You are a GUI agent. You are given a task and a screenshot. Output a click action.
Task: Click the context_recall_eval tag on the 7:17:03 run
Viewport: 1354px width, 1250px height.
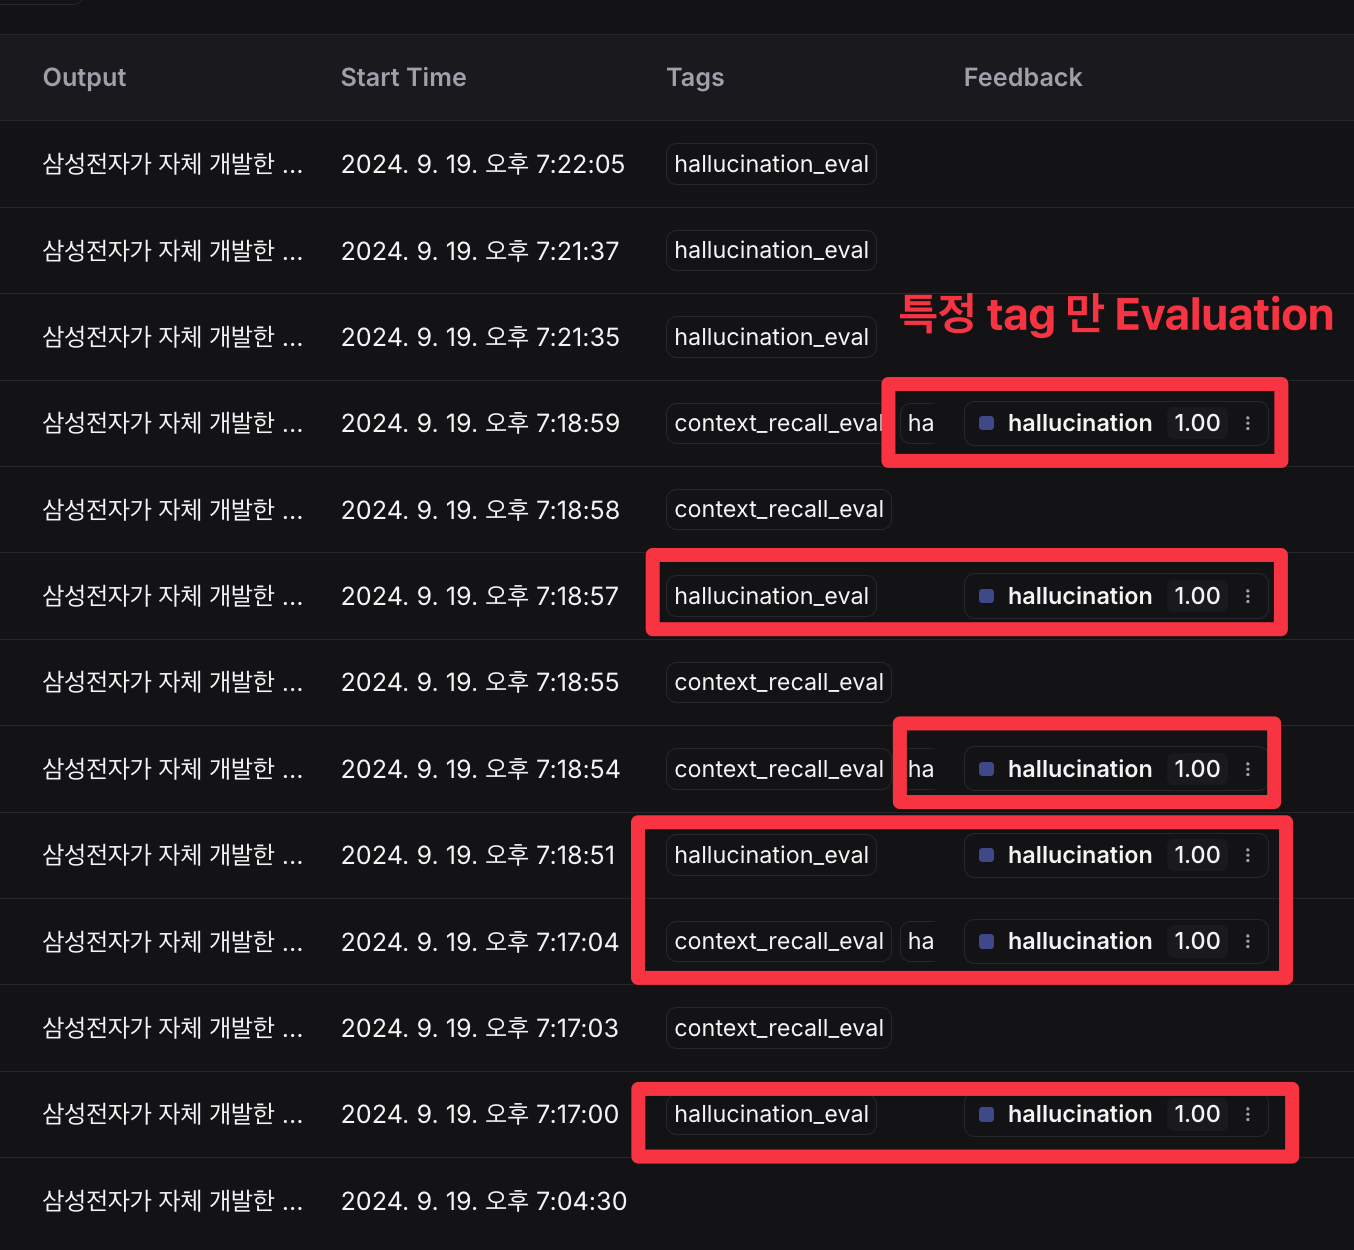pos(778,1028)
